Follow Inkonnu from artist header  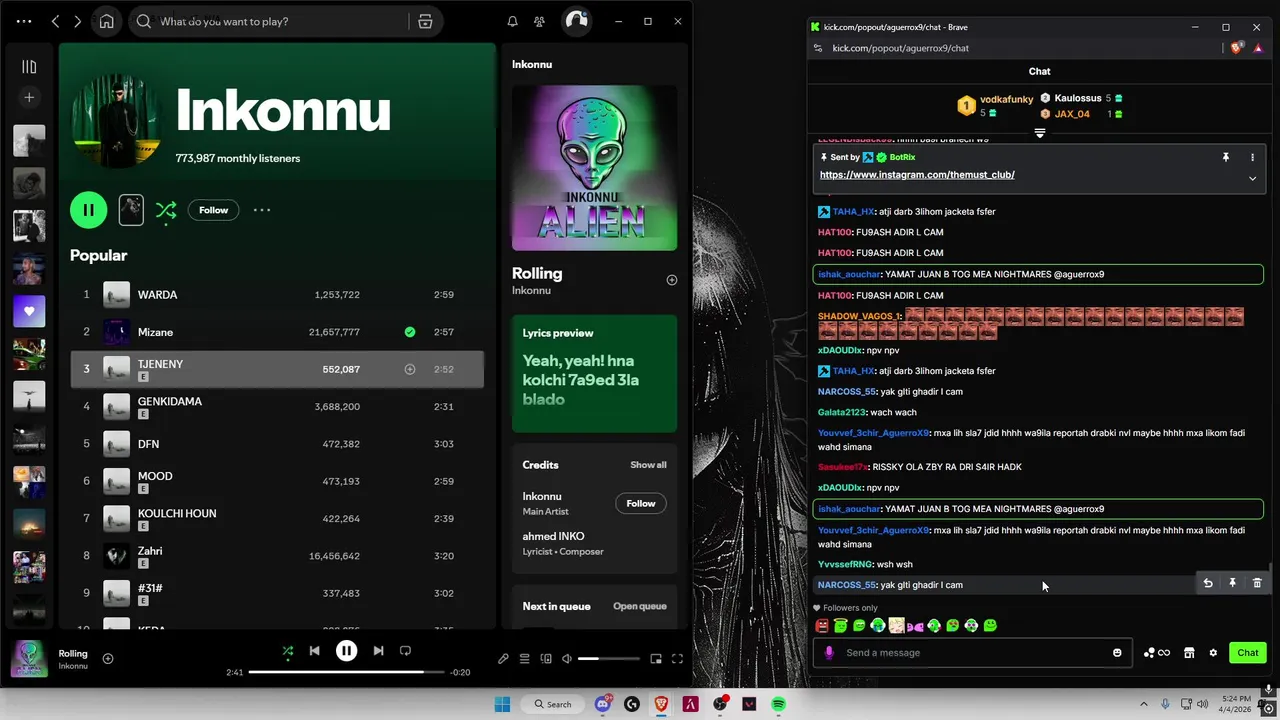[x=213, y=210]
